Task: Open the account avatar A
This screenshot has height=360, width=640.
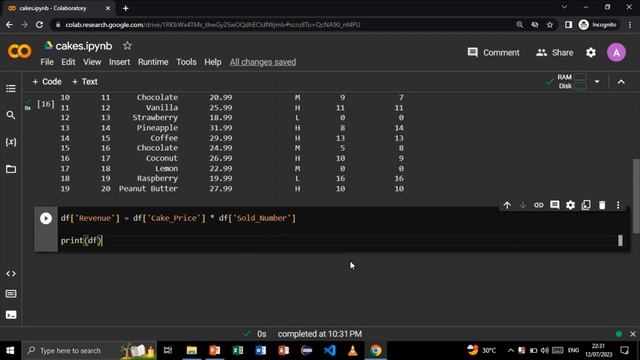Action: tap(616, 53)
